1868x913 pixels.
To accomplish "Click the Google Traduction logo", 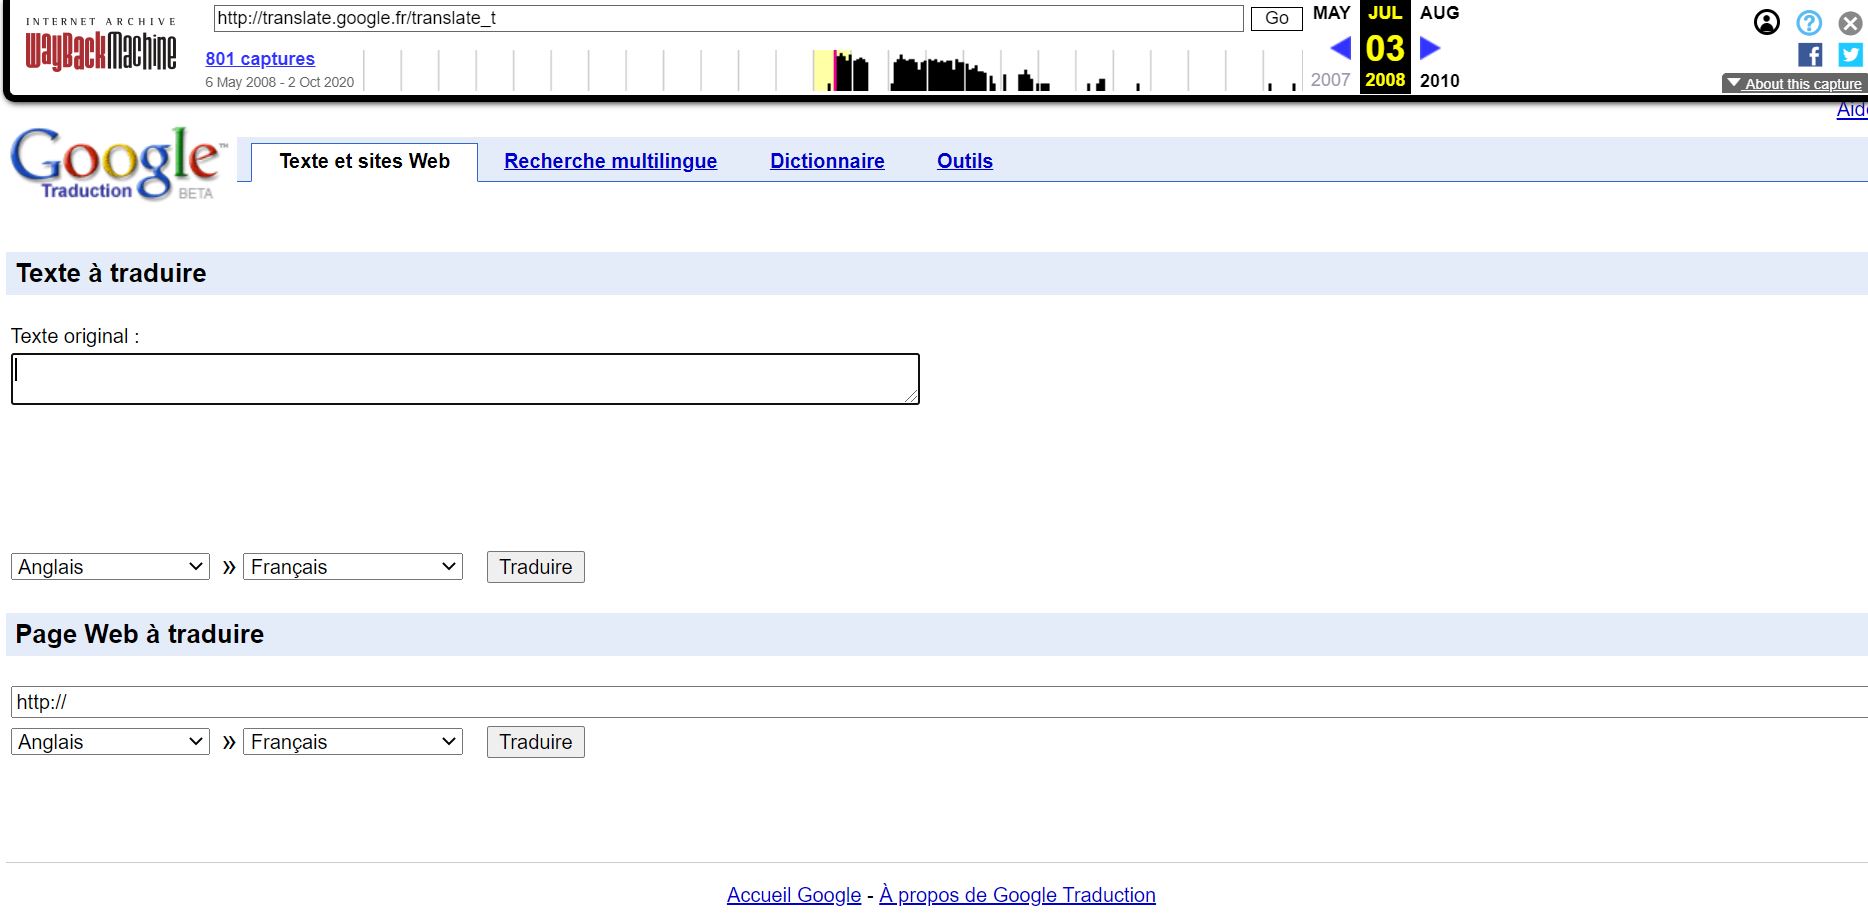I will pos(118,163).
